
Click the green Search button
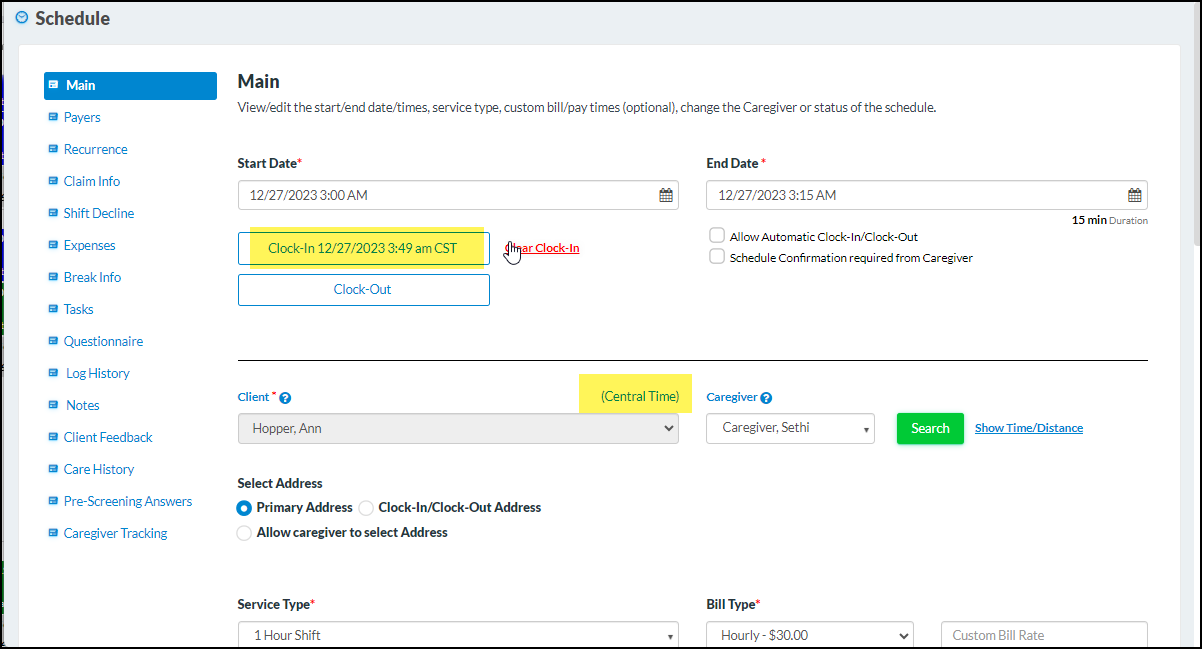click(929, 428)
